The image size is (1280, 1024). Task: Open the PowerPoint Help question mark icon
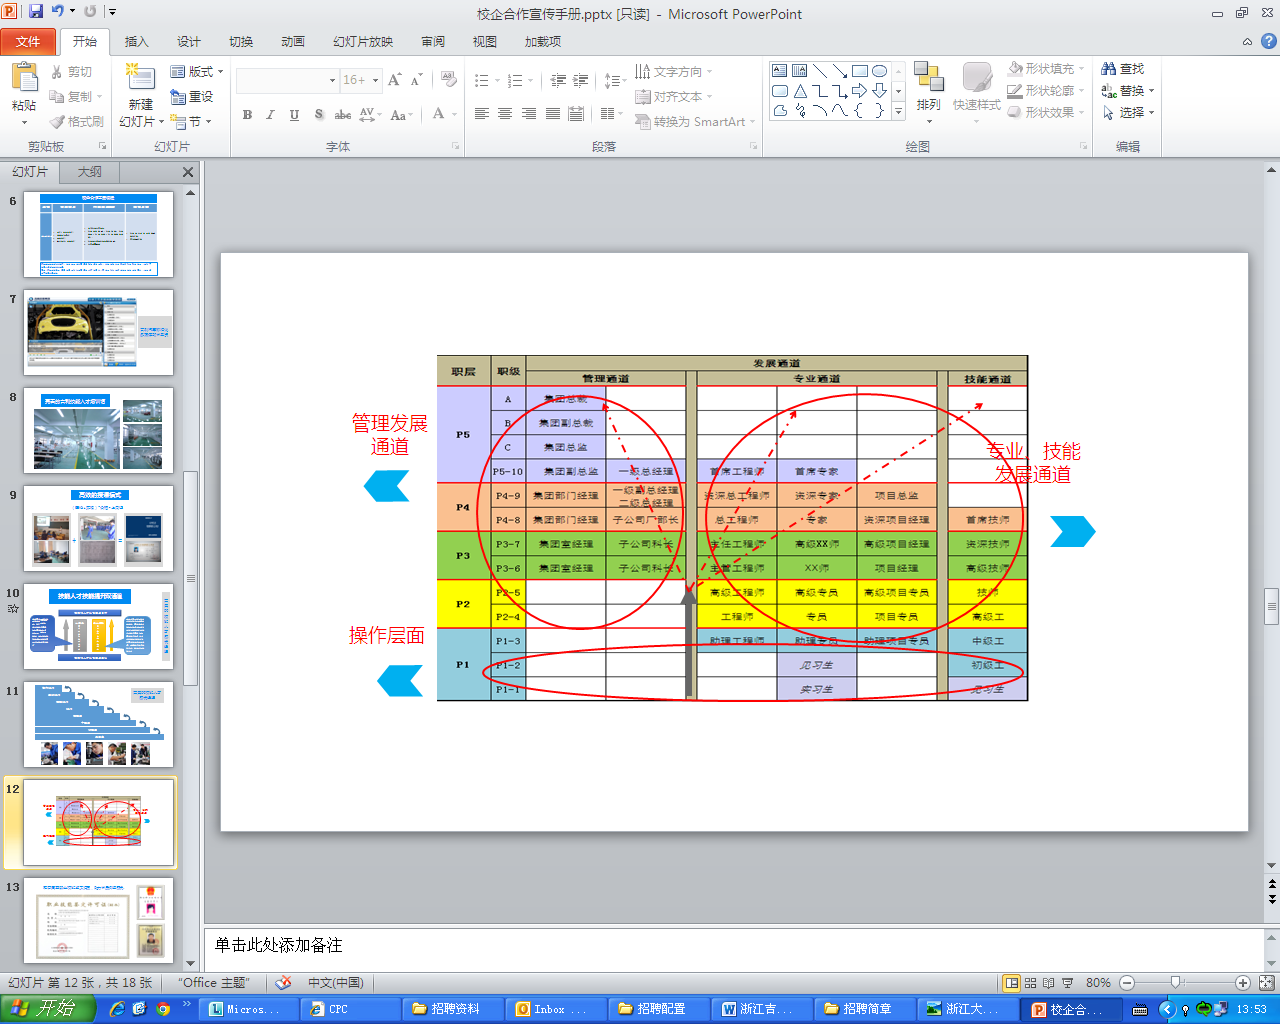(x=1269, y=41)
